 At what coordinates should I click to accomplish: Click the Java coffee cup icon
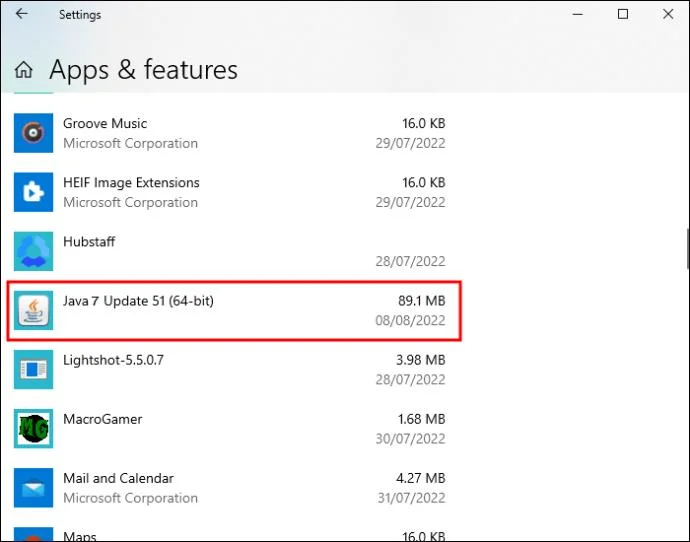click(33, 310)
